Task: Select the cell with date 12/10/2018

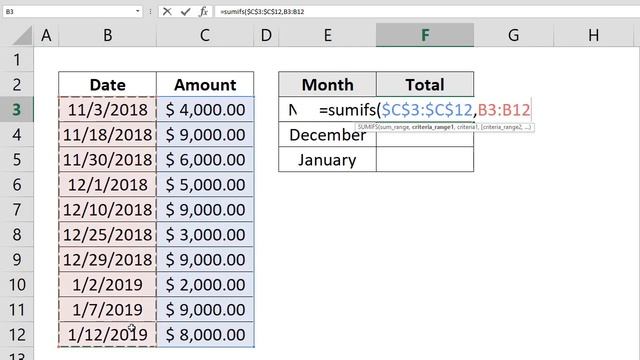Action: point(107,209)
